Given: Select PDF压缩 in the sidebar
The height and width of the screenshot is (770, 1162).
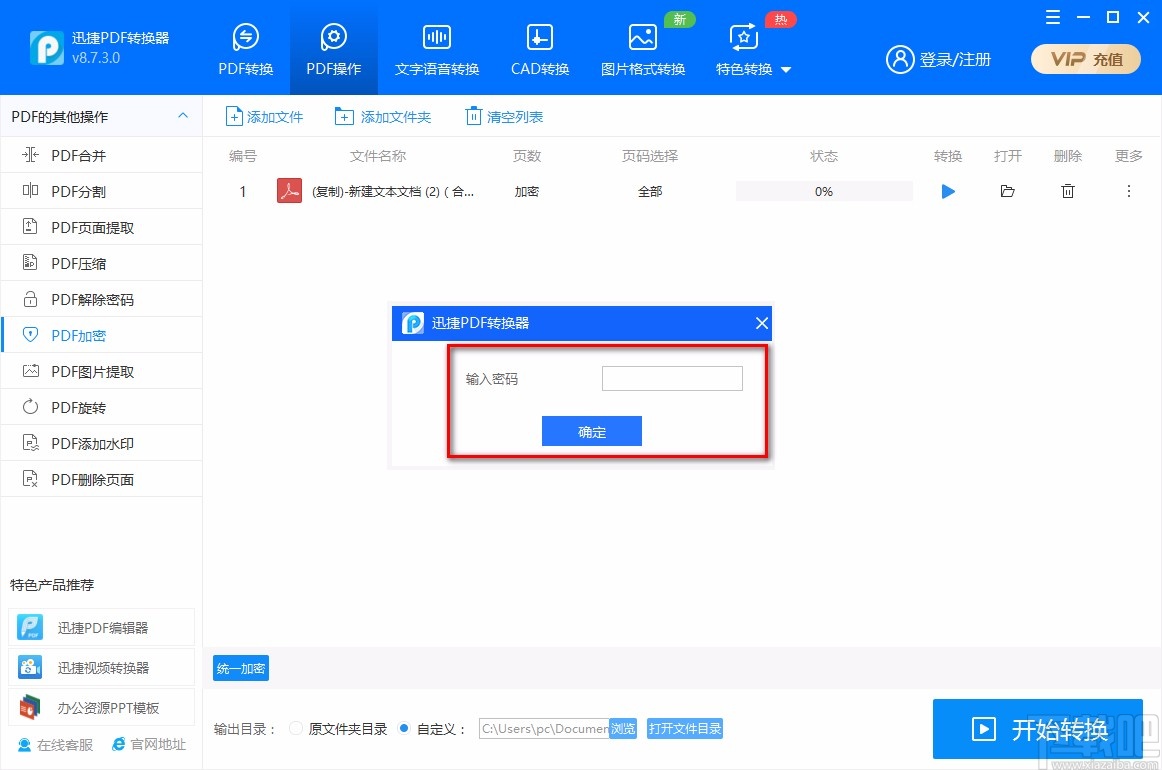Looking at the screenshot, I should coord(102,263).
